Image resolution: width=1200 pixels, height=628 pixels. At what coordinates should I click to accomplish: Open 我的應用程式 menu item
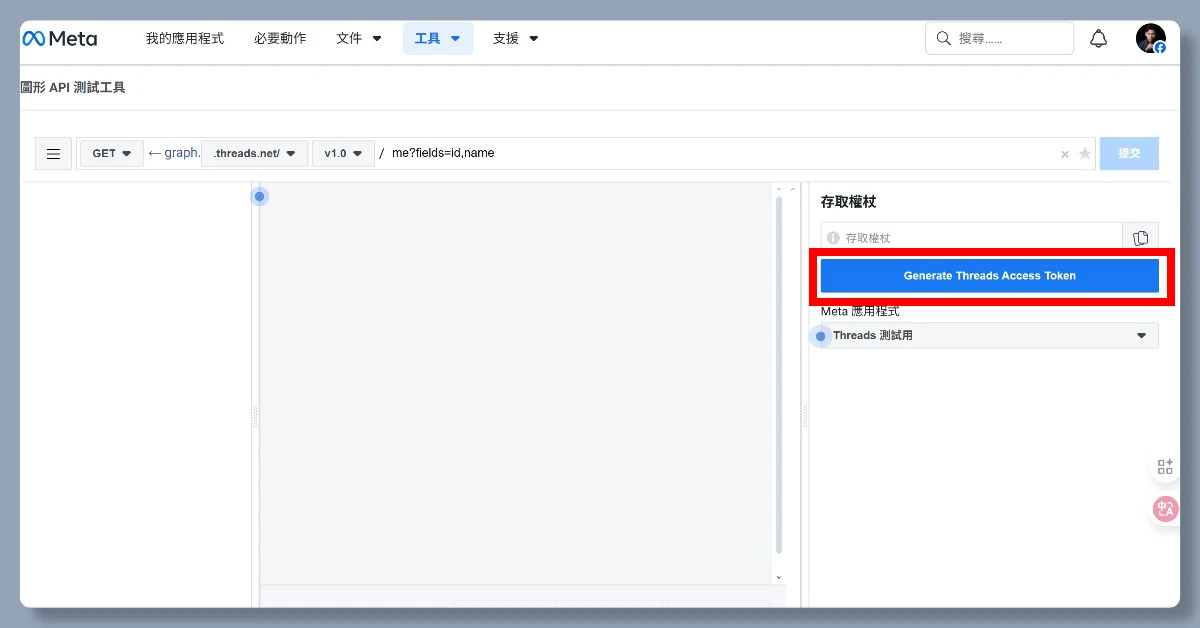click(185, 39)
